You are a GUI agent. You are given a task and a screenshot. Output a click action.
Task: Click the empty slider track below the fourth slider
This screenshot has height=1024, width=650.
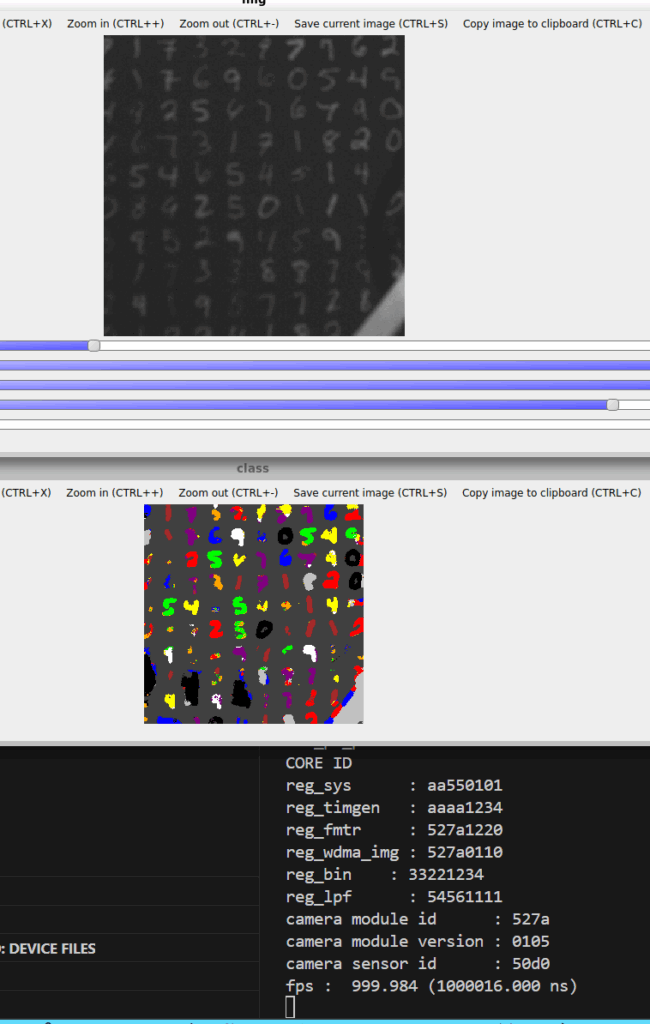pyautogui.click(x=325, y=424)
